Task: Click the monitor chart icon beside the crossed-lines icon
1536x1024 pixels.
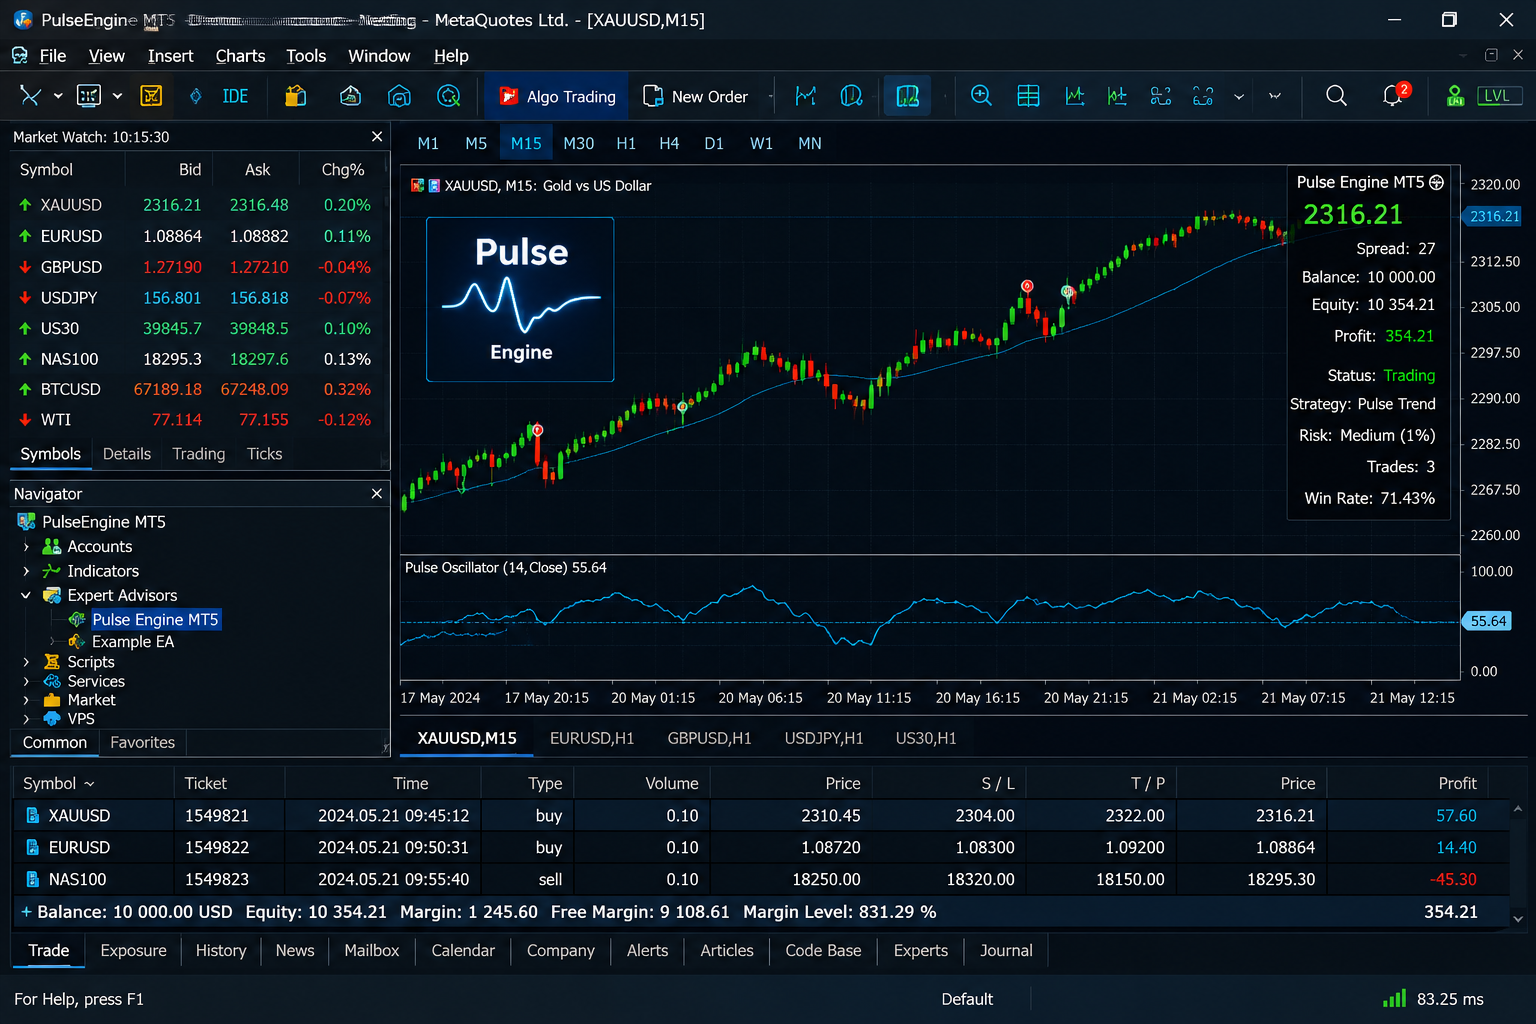Action: click(x=89, y=96)
